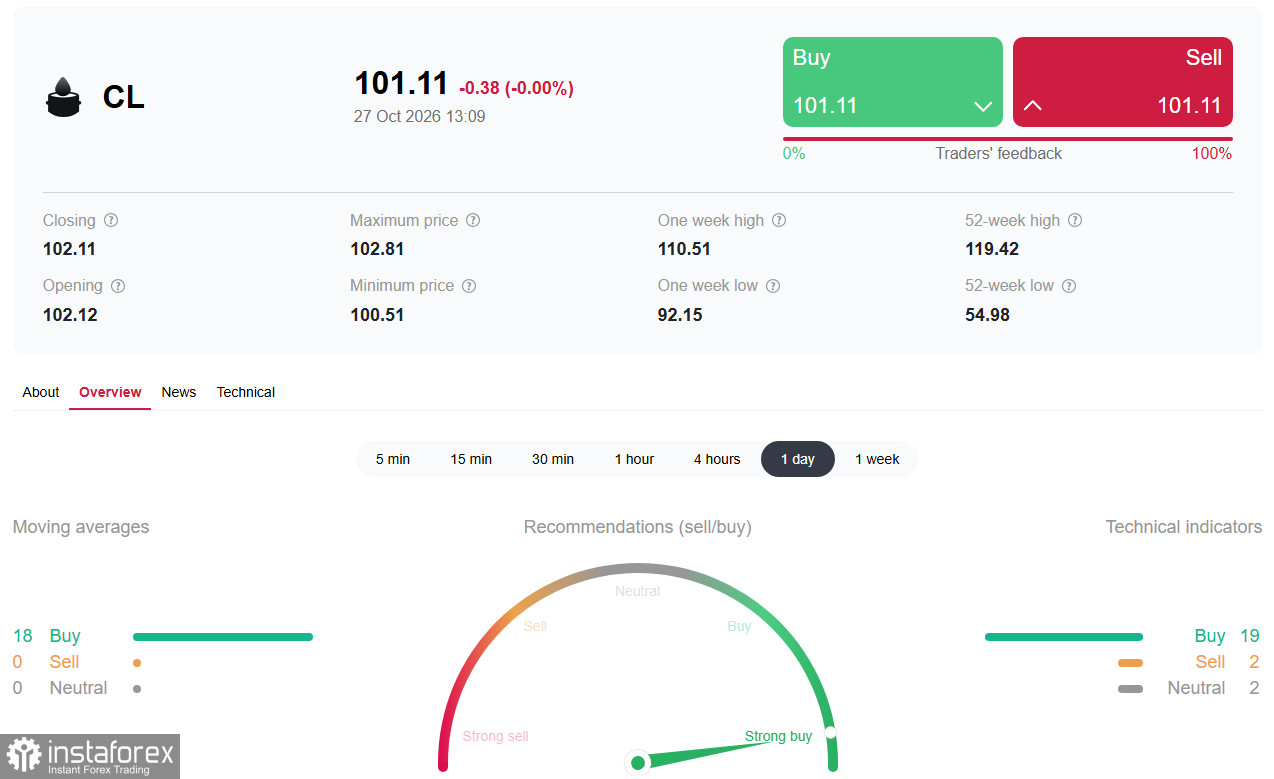
Task: Switch to the News tab
Action: point(179,392)
